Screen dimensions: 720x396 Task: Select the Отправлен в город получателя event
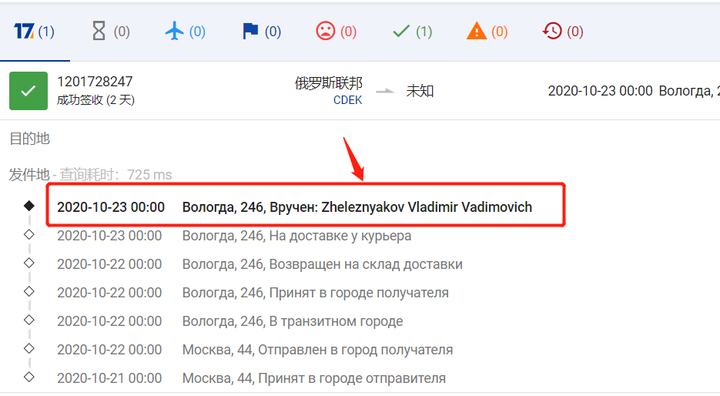(255, 350)
